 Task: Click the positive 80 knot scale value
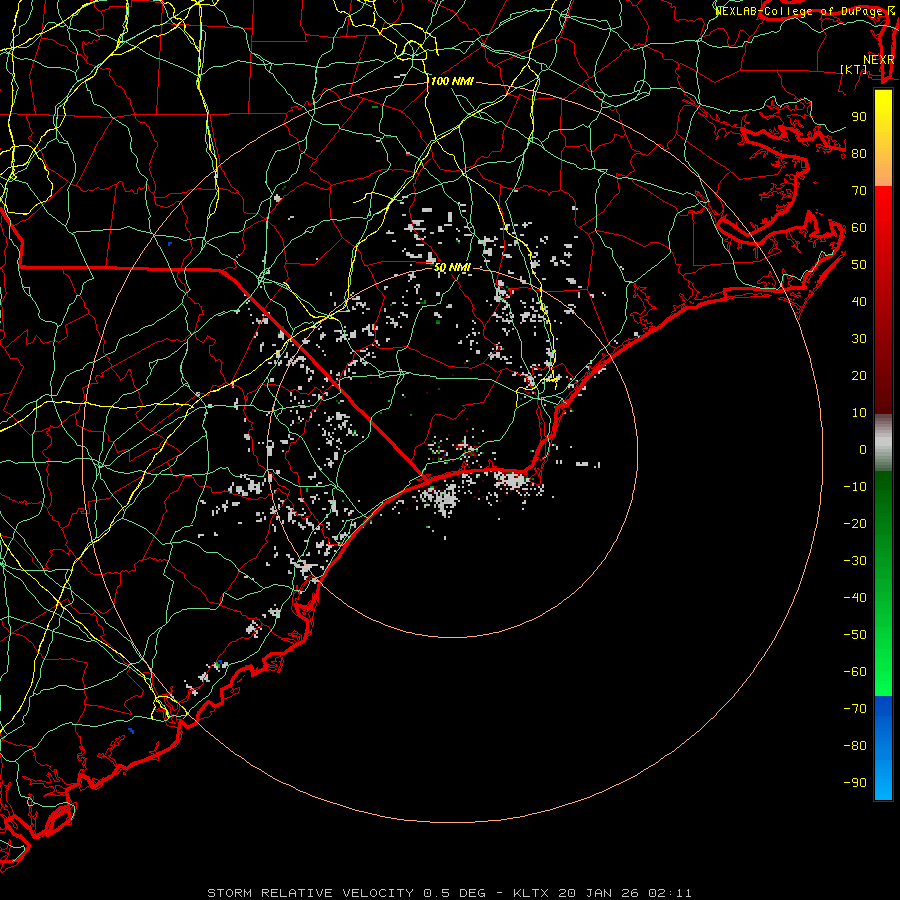click(x=859, y=153)
